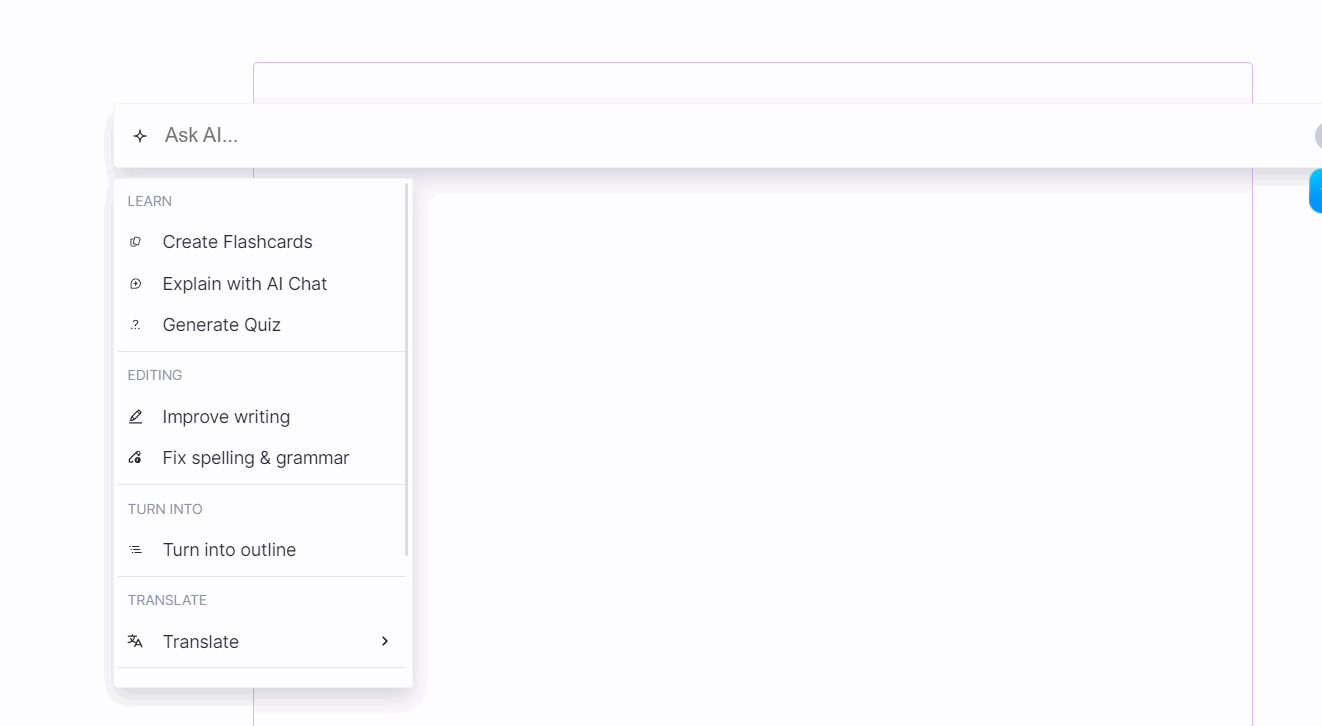Click the Turn into outline list icon
The width and height of the screenshot is (1322, 726).
point(136,550)
